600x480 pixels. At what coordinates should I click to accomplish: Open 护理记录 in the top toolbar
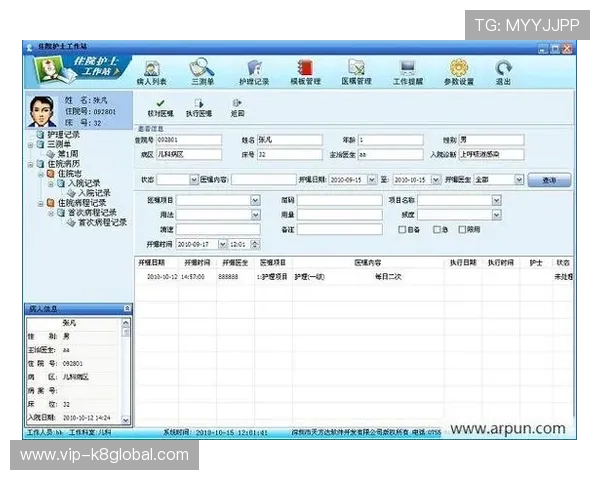pos(254,73)
